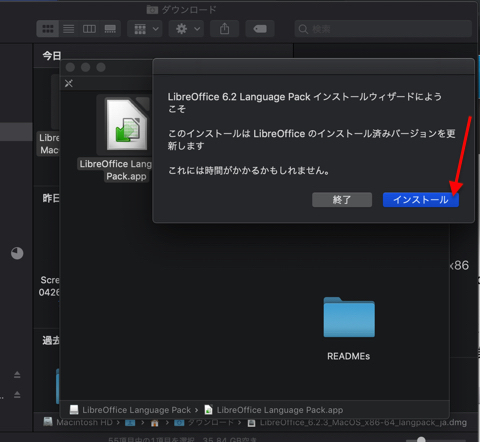Image resolution: width=480 pixels, height=442 pixels.
Task: Click the LibreOffice Language Pack.app file name
Action: coord(116,170)
